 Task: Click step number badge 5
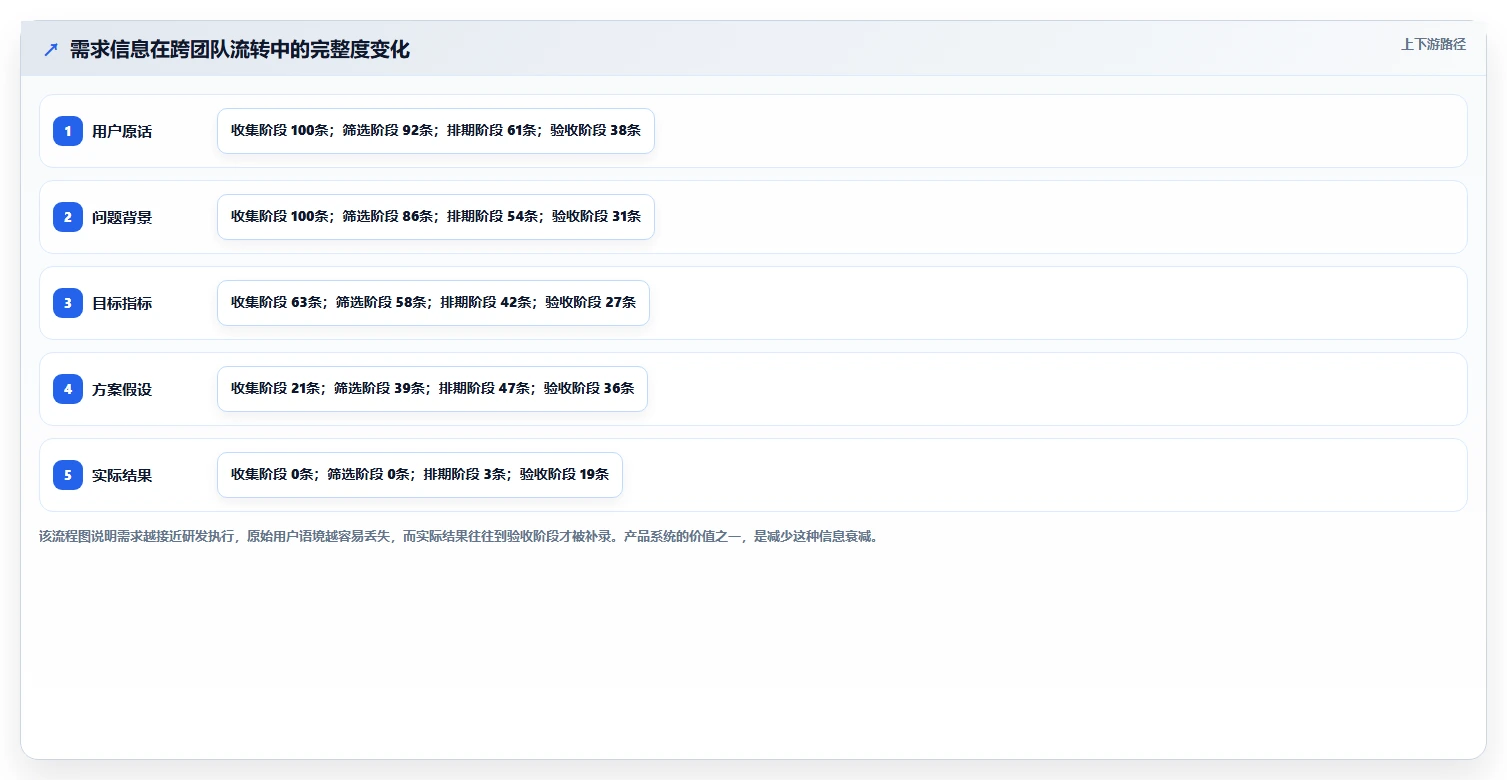(68, 475)
